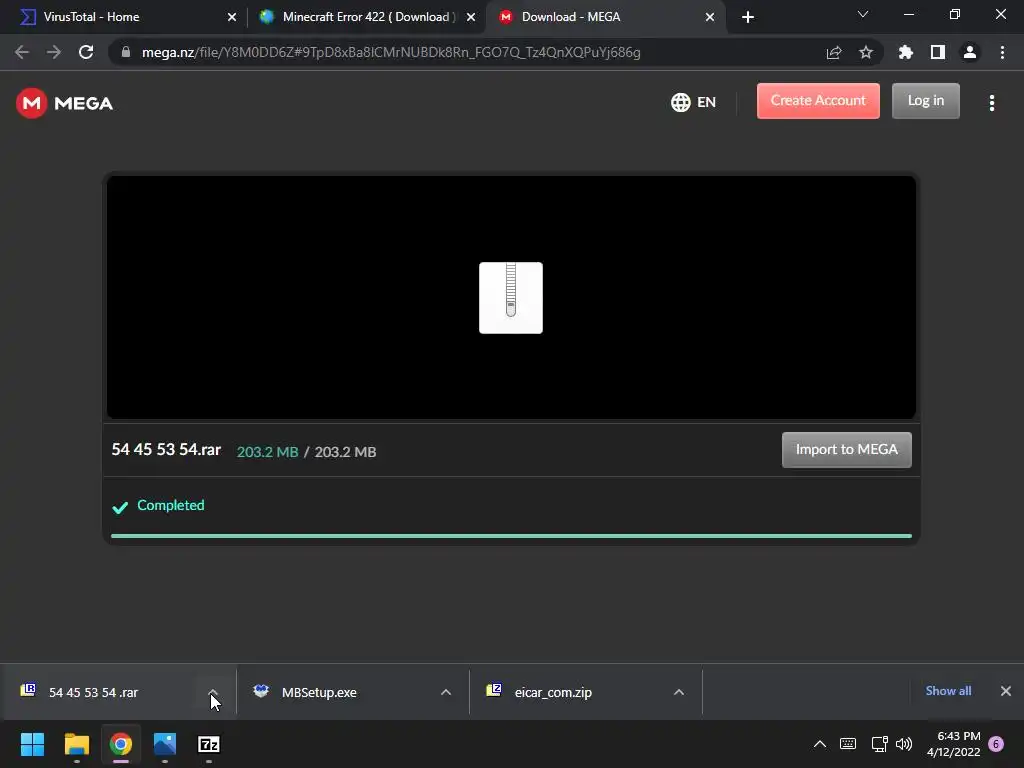Click Chrome icon in taskbar
1024x768 pixels.
121,744
